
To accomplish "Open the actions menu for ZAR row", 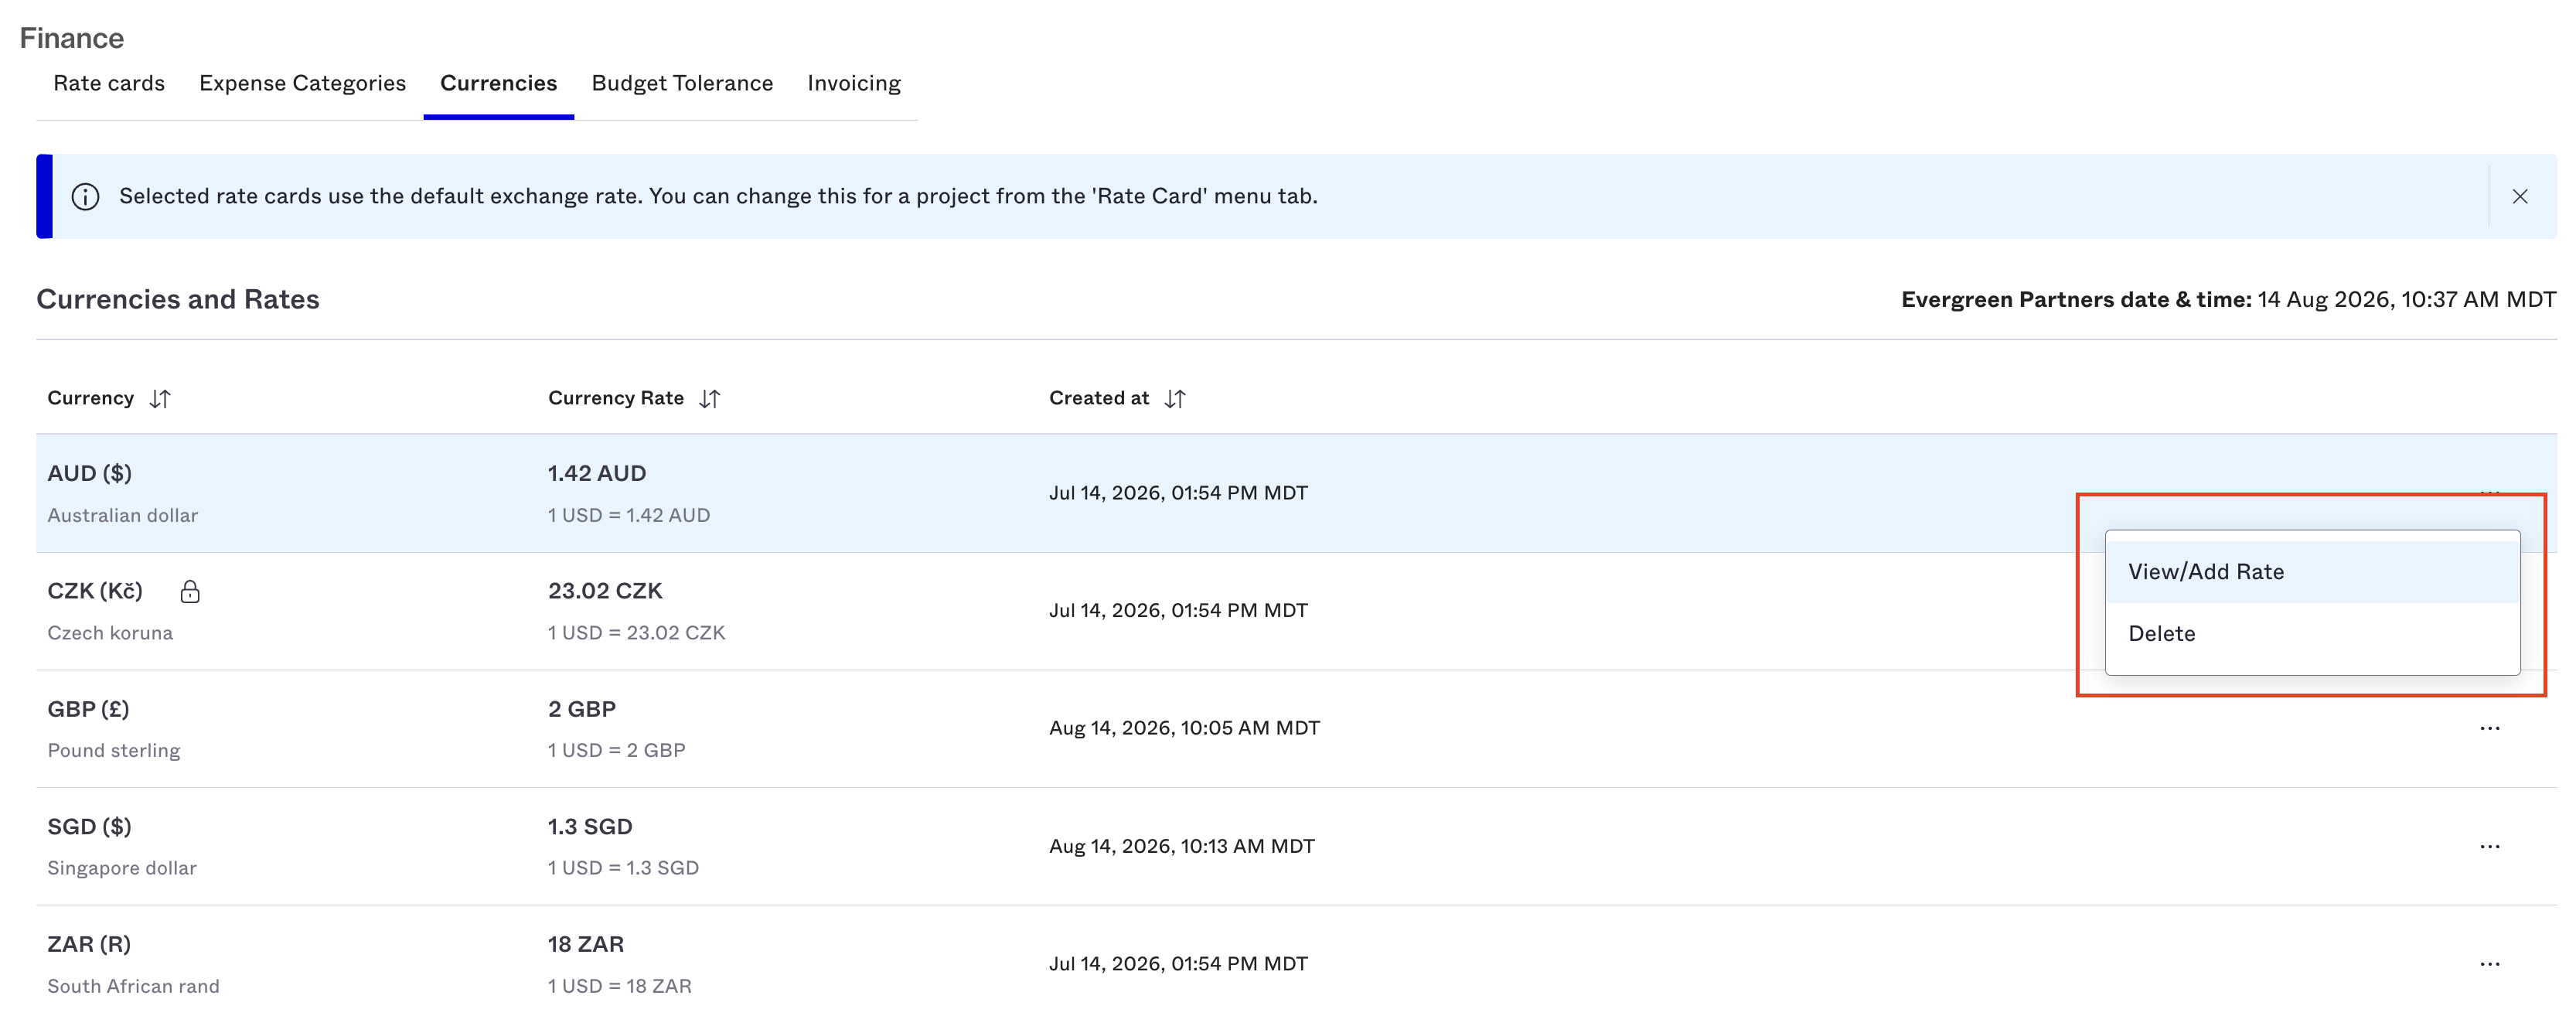I will 2489,964.
